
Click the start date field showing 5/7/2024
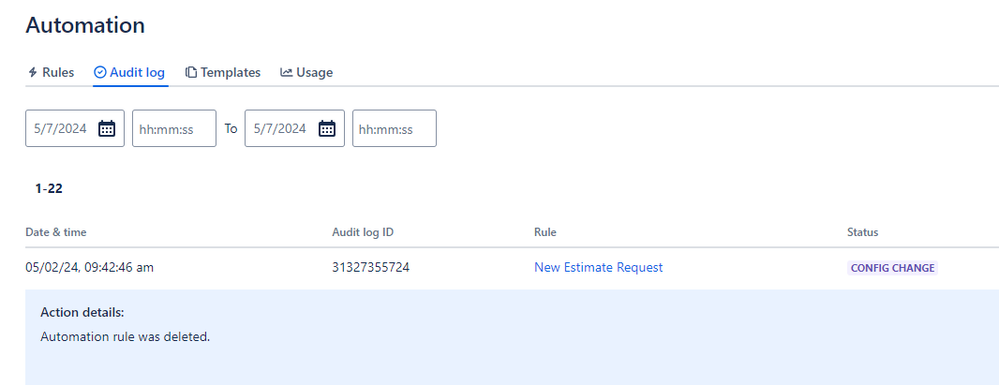(75, 128)
